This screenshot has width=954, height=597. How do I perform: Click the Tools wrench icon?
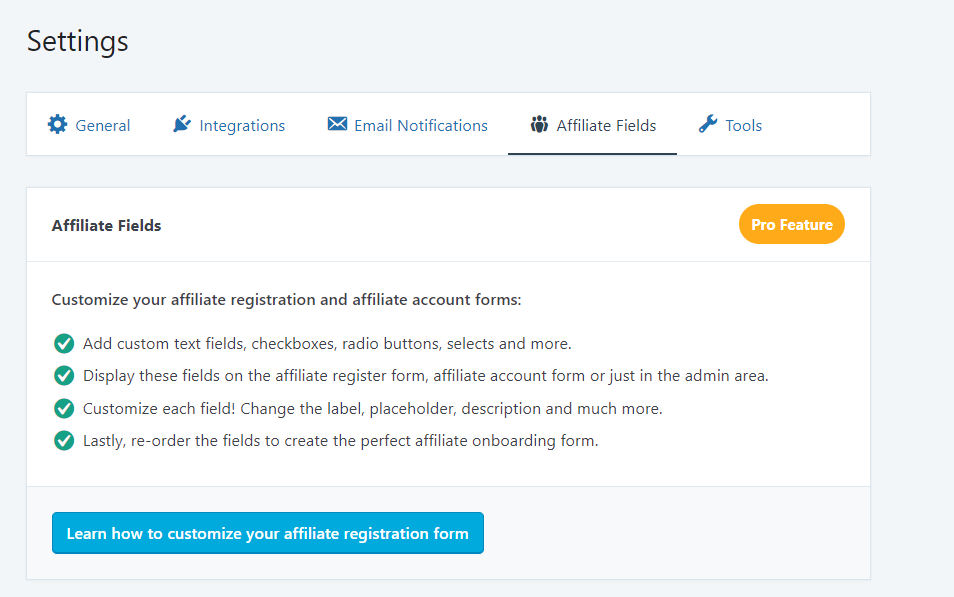pos(708,124)
